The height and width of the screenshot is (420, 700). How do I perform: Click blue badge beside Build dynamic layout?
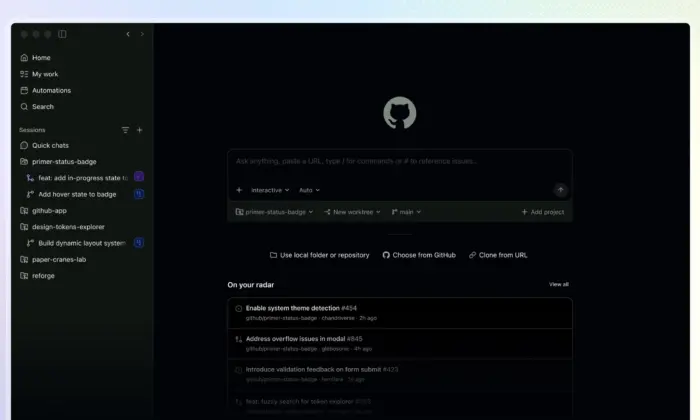[139, 243]
